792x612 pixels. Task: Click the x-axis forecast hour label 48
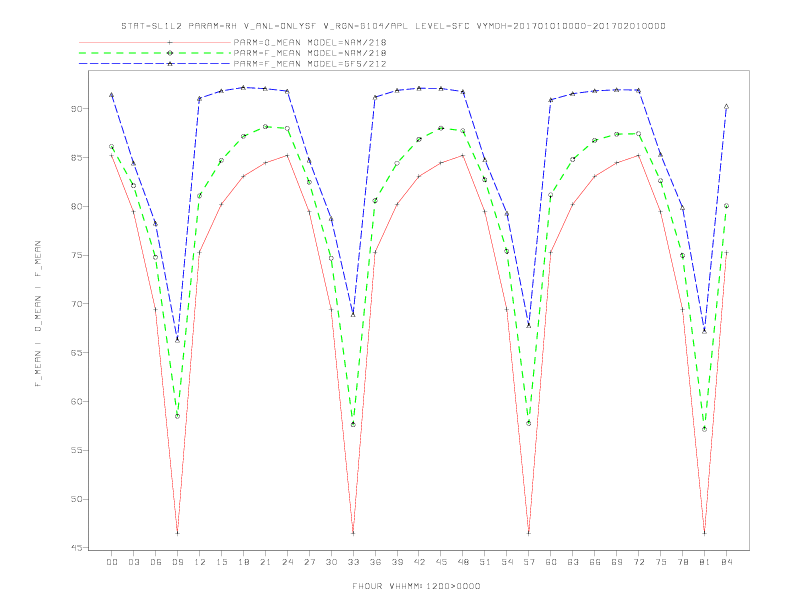(x=463, y=562)
